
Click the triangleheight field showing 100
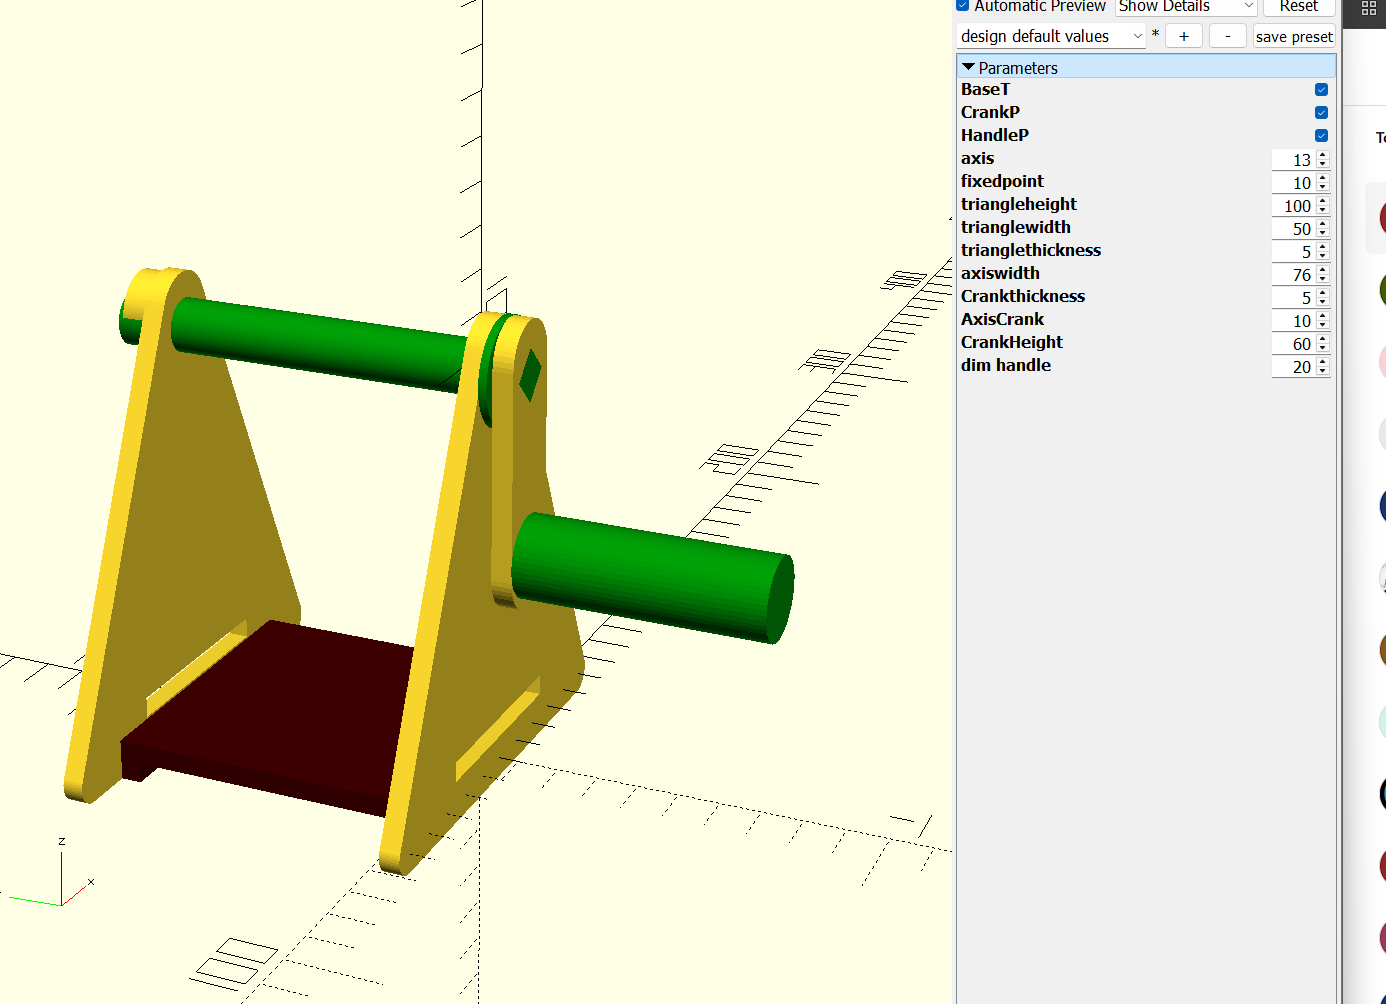1293,206
